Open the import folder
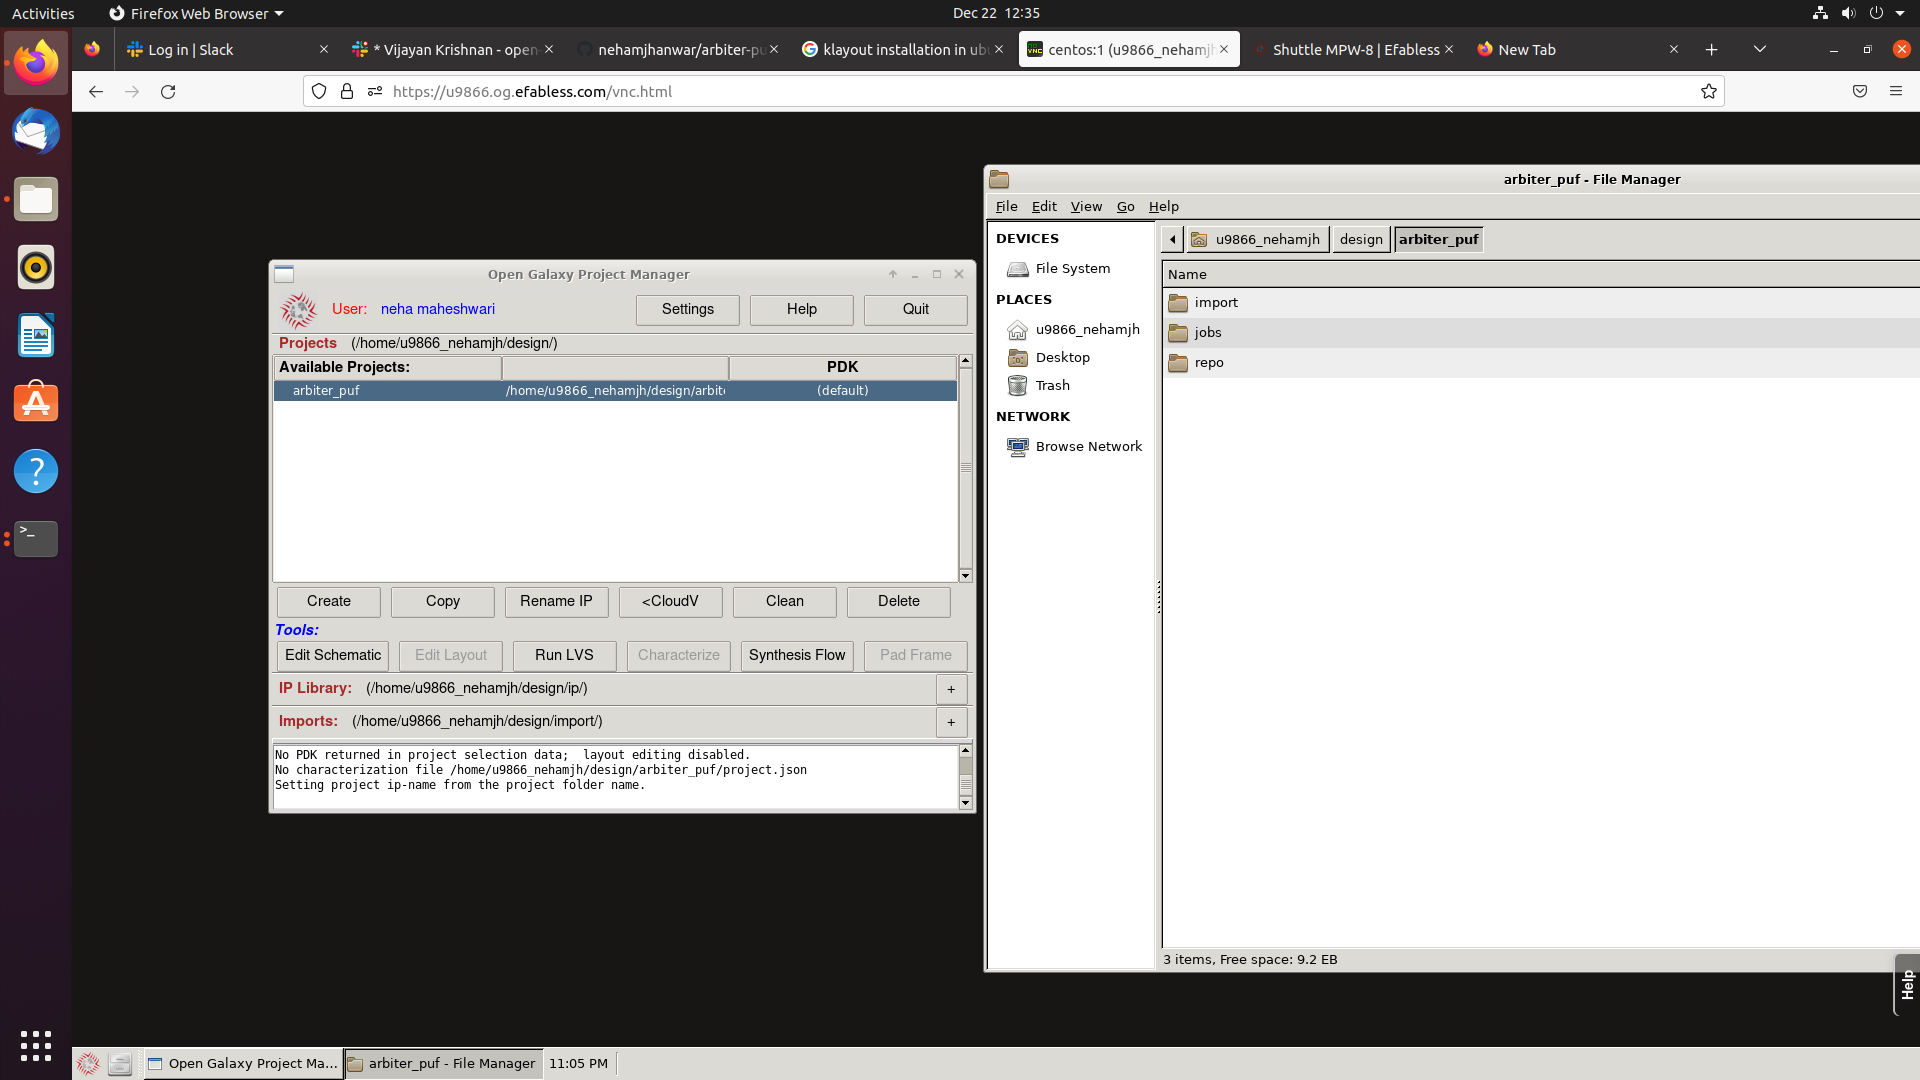The height and width of the screenshot is (1080, 1920). click(1215, 302)
